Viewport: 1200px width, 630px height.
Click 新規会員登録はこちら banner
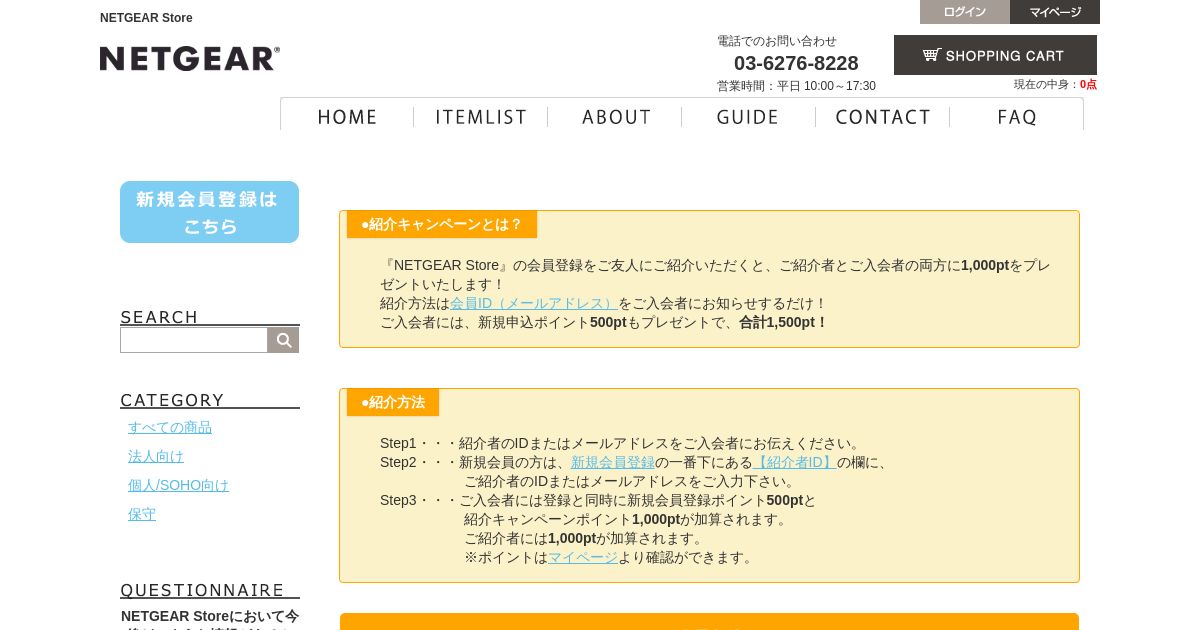point(209,212)
